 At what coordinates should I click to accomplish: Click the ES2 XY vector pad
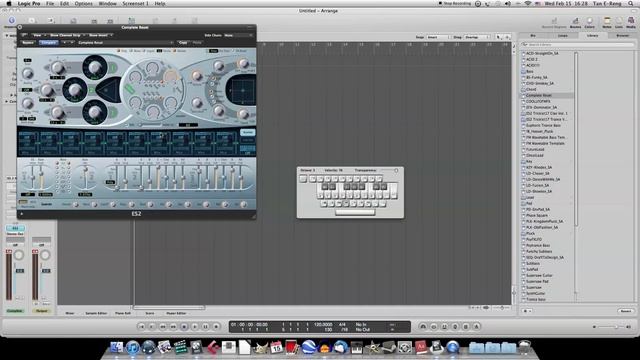point(242,90)
